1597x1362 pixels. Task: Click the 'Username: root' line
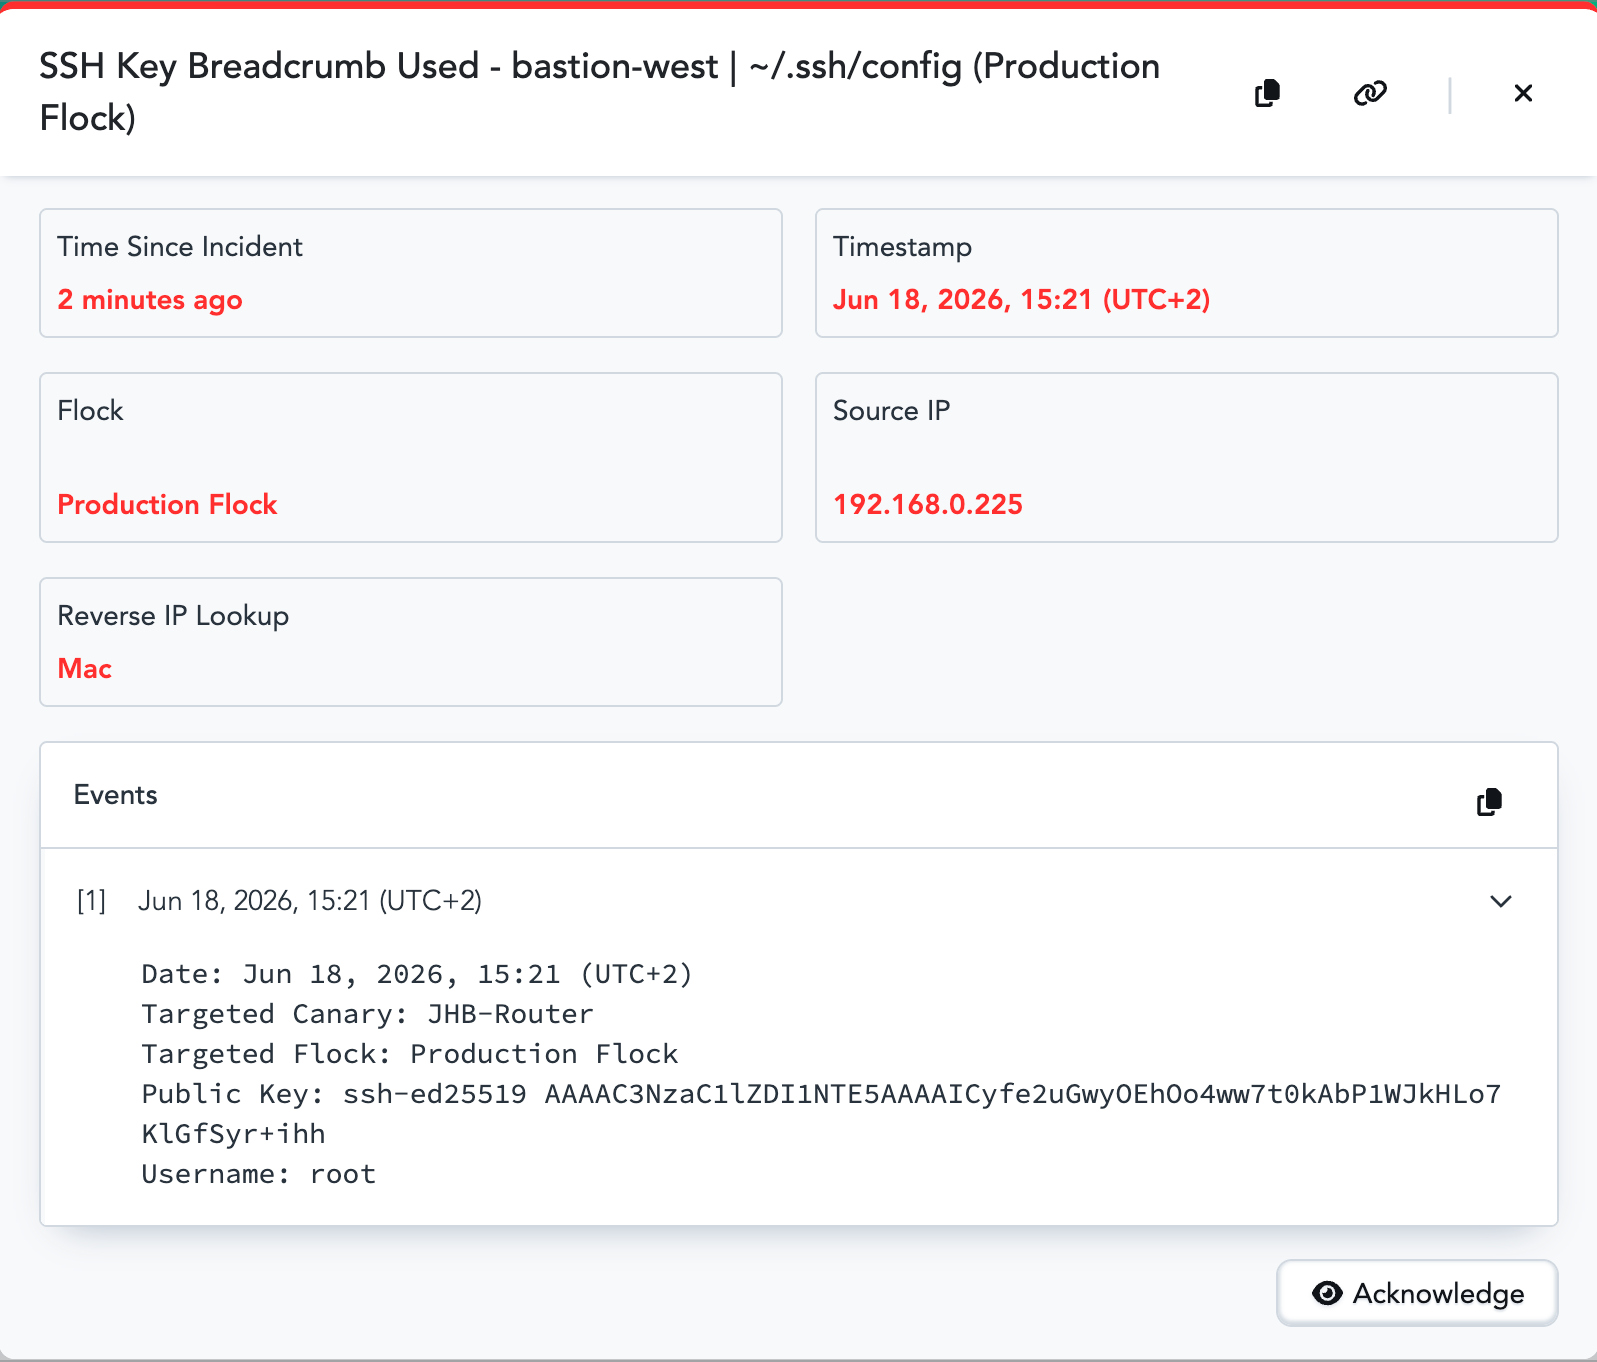pos(259,1174)
